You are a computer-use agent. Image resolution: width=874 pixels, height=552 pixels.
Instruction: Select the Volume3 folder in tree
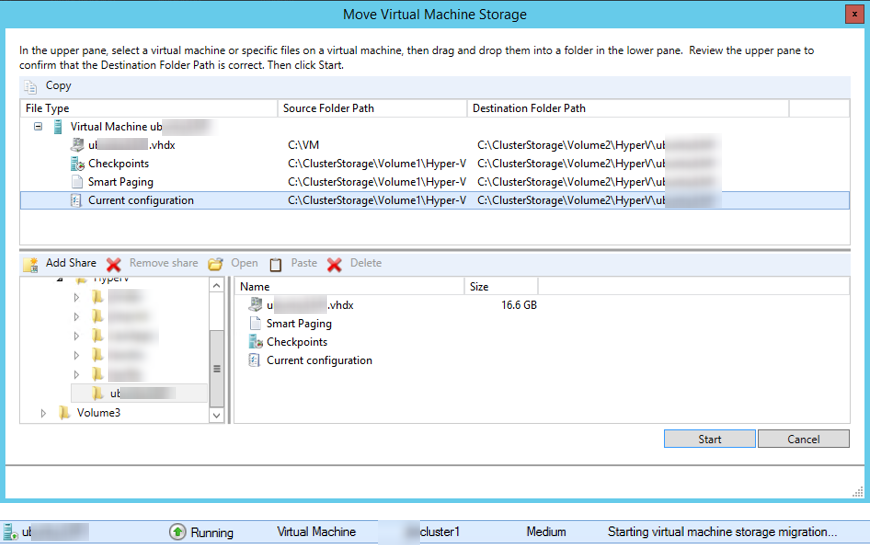(x=98, y=413)
